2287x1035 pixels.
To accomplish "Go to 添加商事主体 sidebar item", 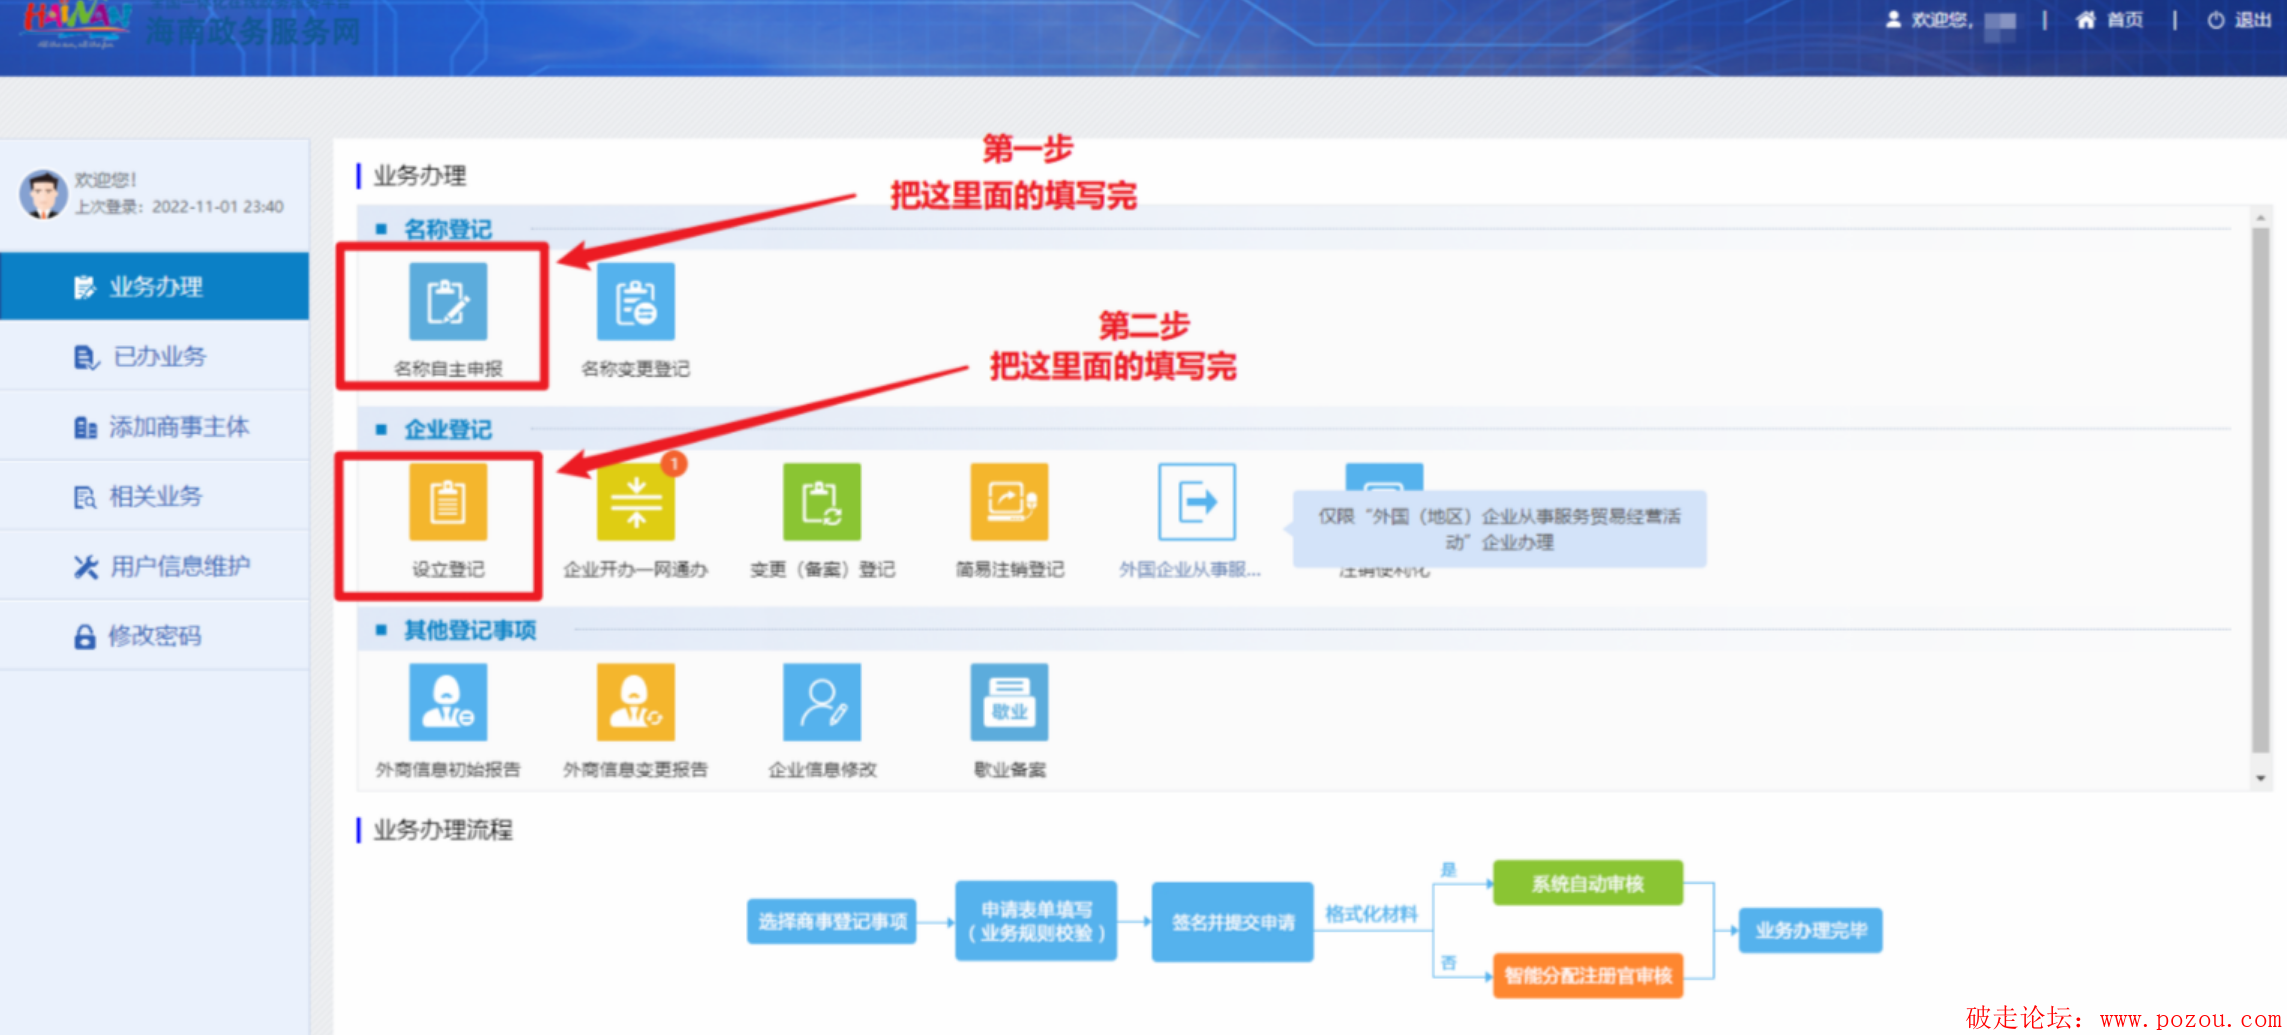I will [x=177, y=427].
